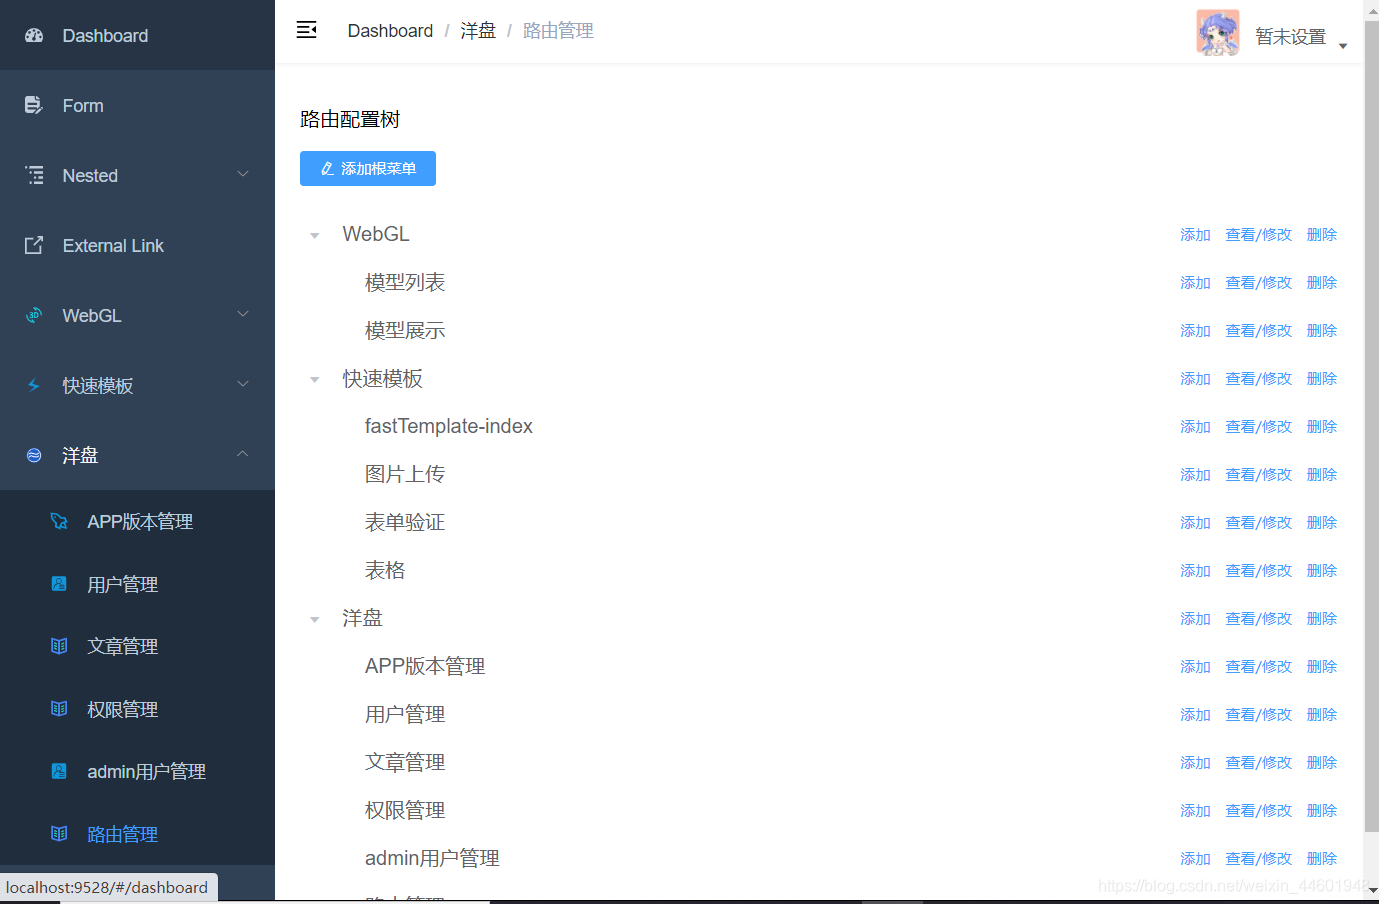
Task: Open External Link via its sidebar icon
Action: click(34, 245)
